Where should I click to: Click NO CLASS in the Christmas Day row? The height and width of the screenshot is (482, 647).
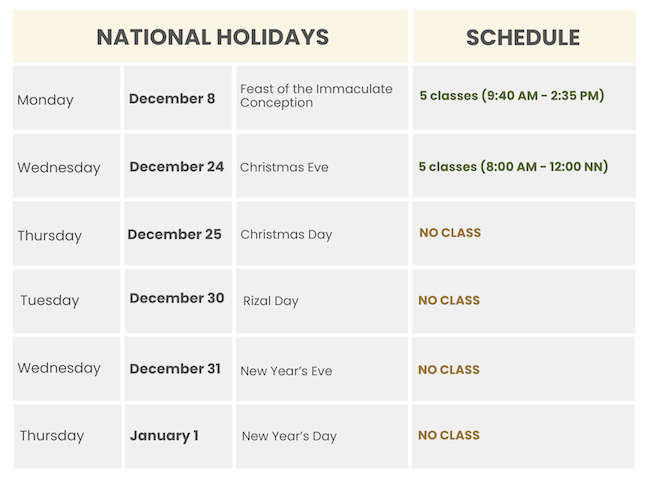[450, 233]
